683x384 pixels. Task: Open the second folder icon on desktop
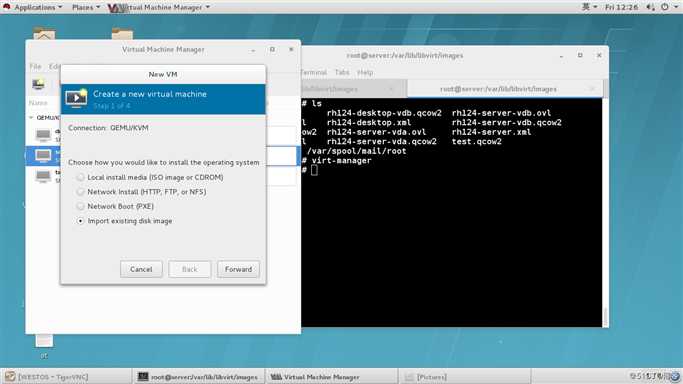pos(122,33)
